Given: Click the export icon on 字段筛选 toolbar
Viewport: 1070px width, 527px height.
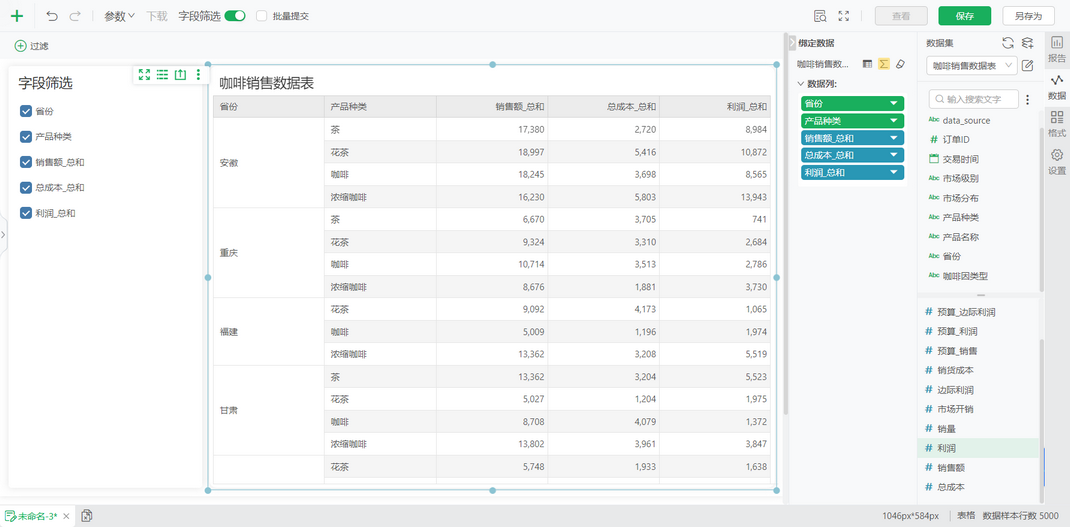Looking at the screenshot, I should pos(180,74).
